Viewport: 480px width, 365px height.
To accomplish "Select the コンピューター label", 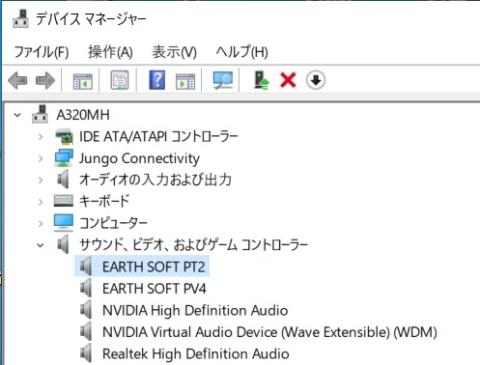I will [x=113, y=223].
